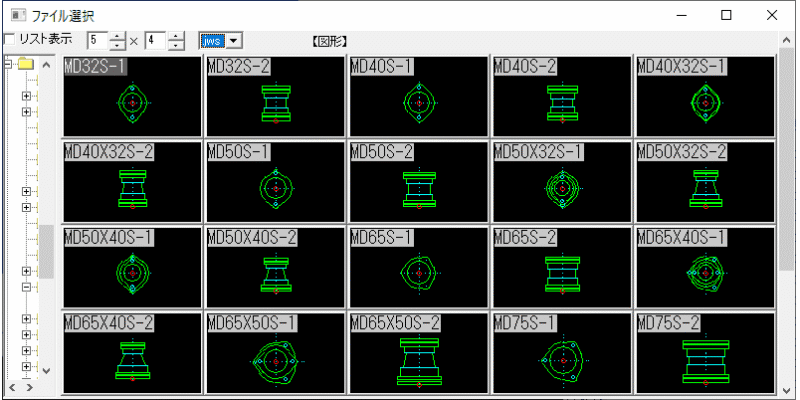Click the folder tree right scroll arrow
The image size is (800, 400).
point(30,386)
